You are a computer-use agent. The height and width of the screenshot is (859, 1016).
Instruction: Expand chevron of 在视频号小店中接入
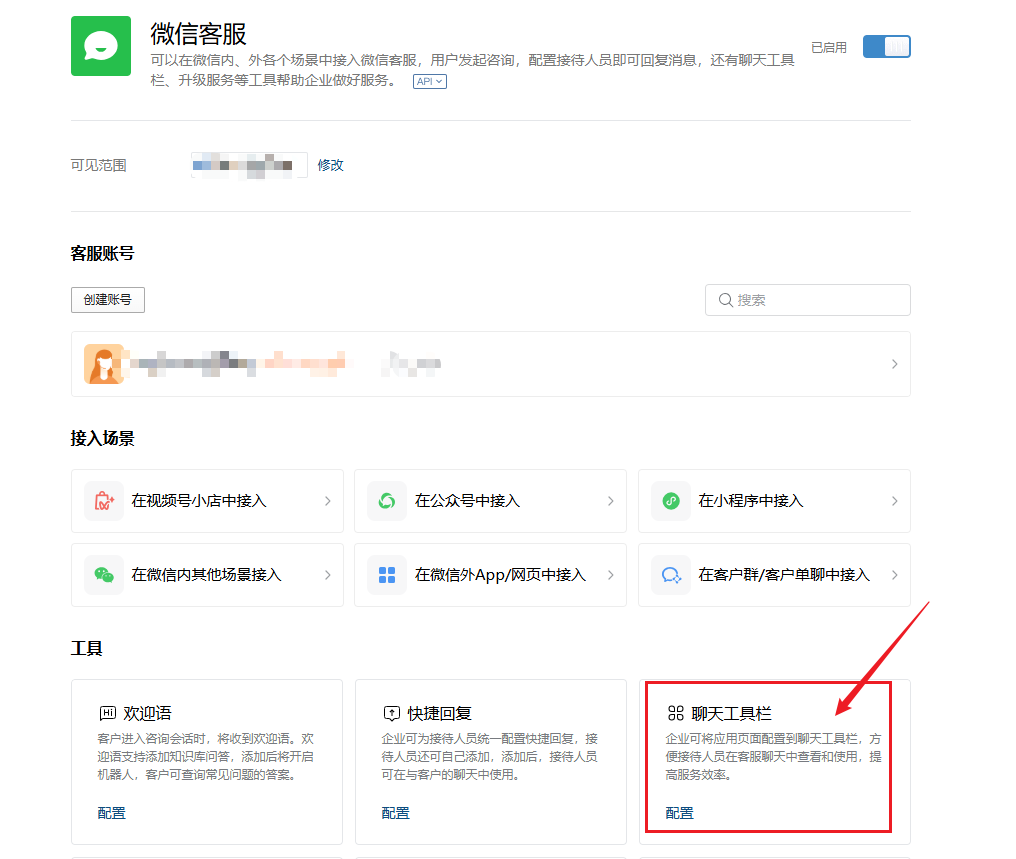(327, 501)
